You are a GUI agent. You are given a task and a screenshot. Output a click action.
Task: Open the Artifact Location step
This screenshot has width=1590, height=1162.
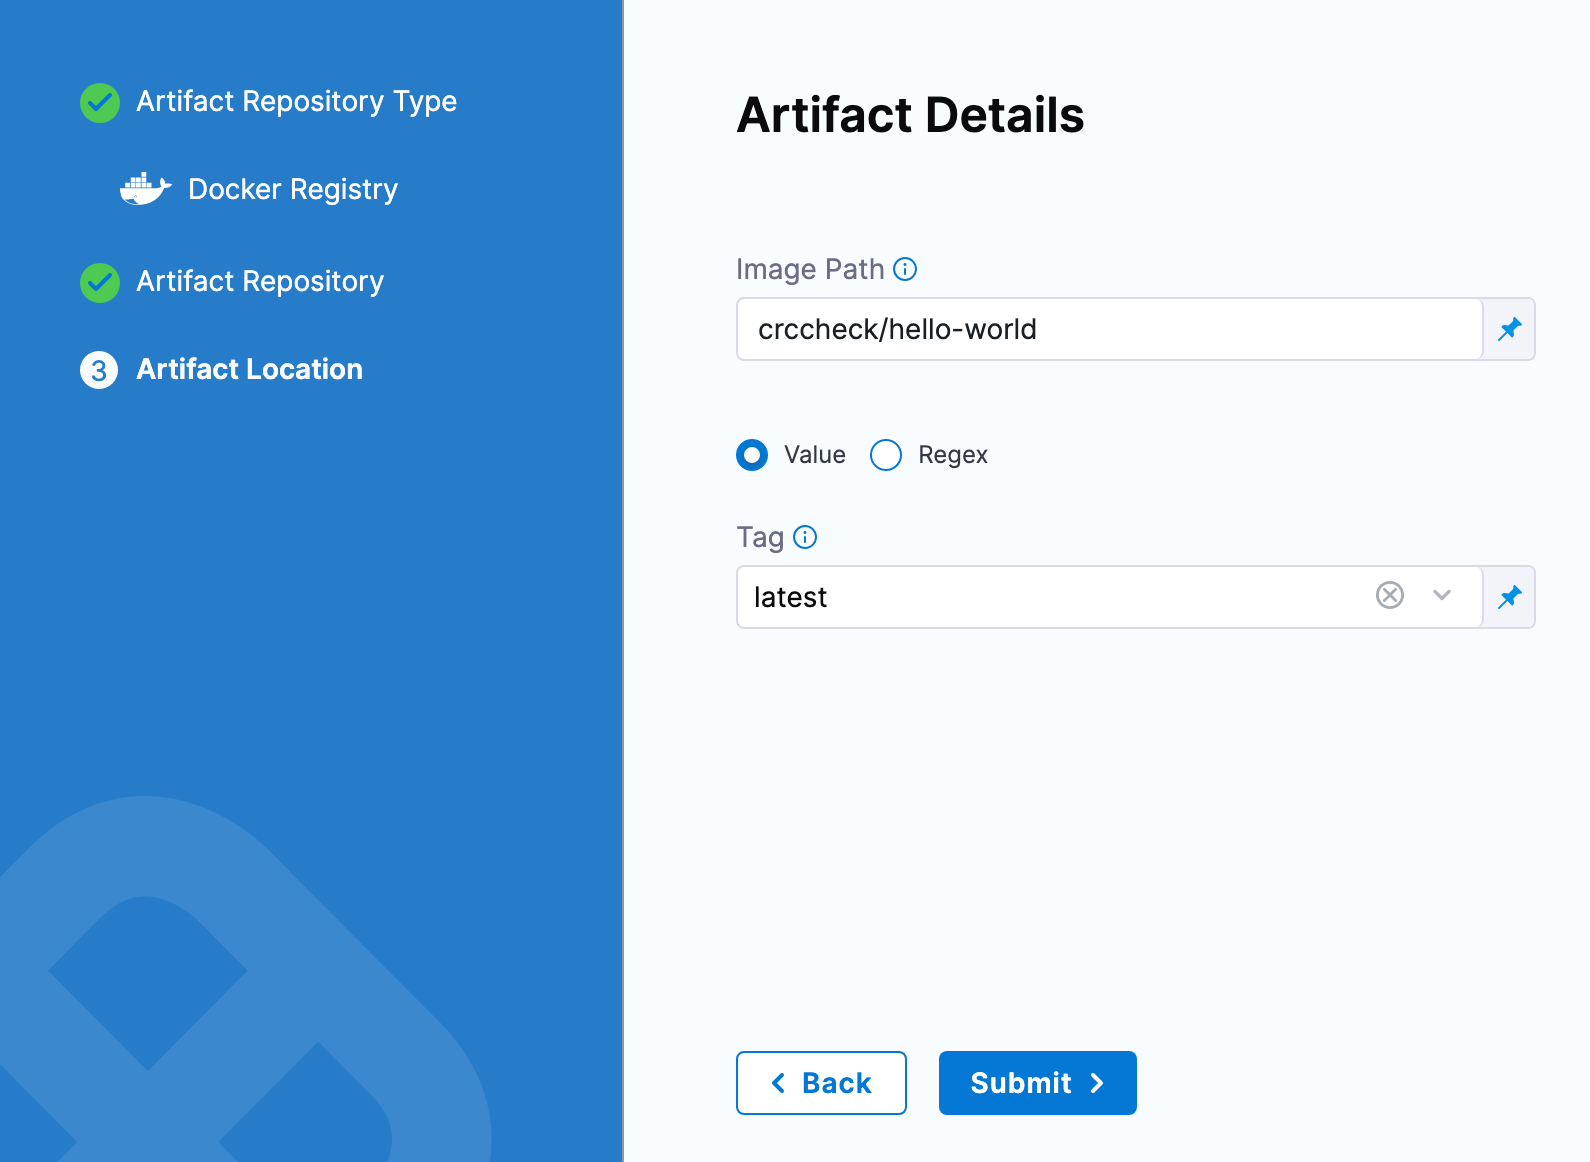click(x=249, y=369)
